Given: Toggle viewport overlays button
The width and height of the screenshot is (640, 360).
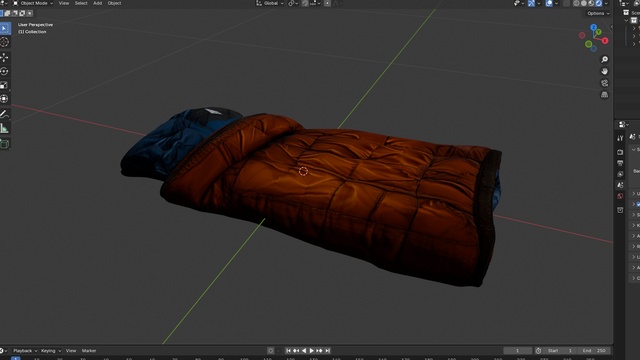Looking at the screenshot, I should point(549,3).
